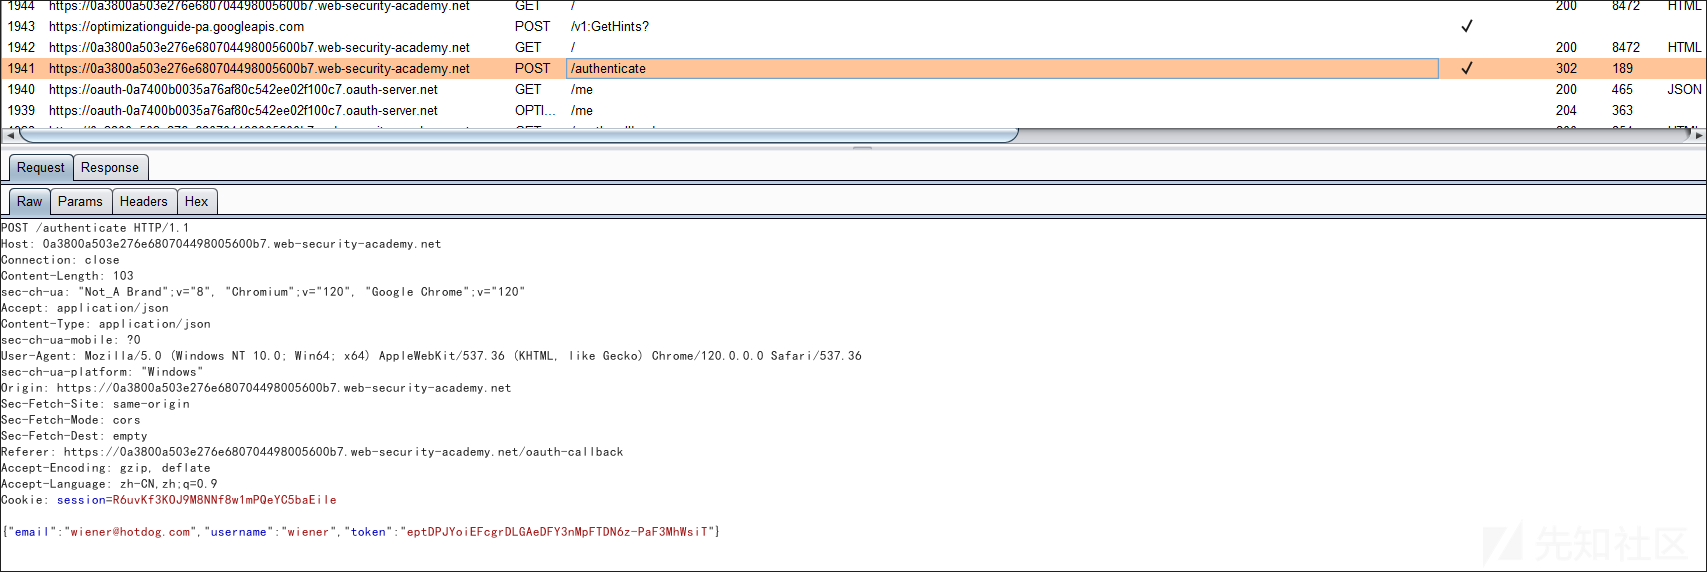The image size is (1707, 572).
Task: Click the Connection: close header line
Action: click(x=60, y=260)
